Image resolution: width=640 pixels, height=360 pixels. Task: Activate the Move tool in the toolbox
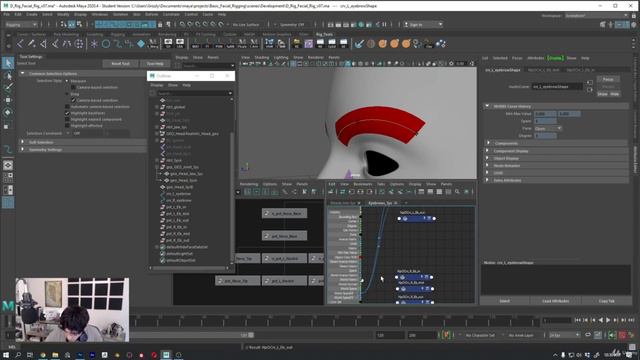point(8,100)
